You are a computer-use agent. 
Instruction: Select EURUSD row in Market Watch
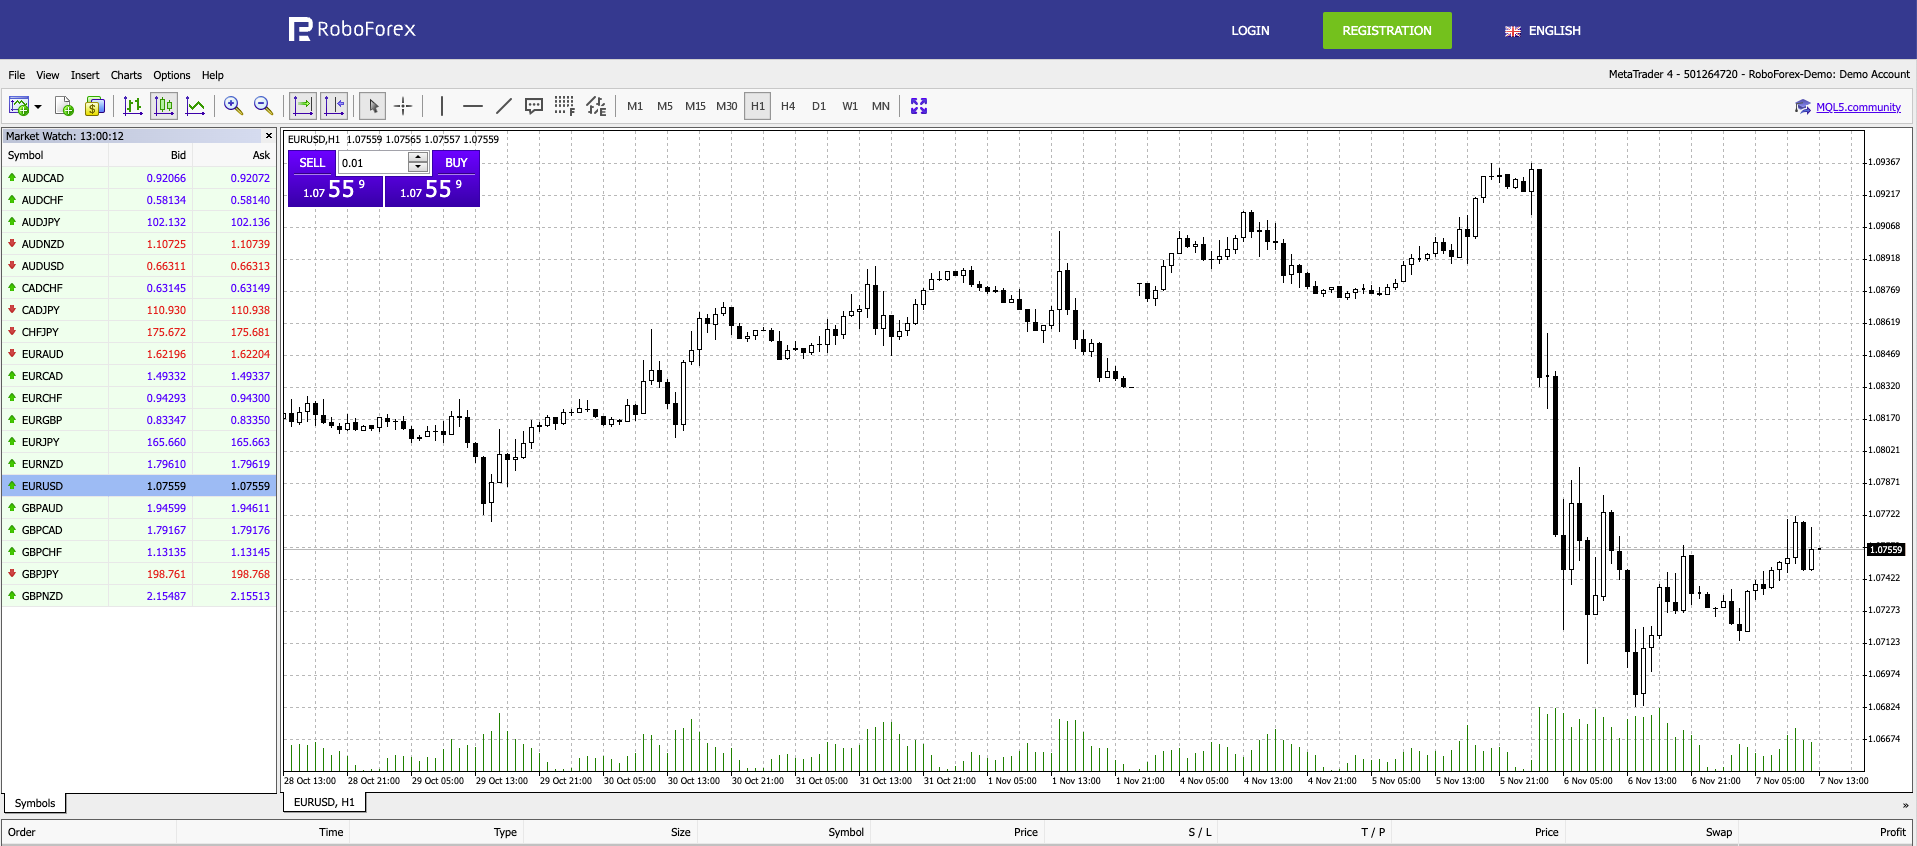click(139, 486)
